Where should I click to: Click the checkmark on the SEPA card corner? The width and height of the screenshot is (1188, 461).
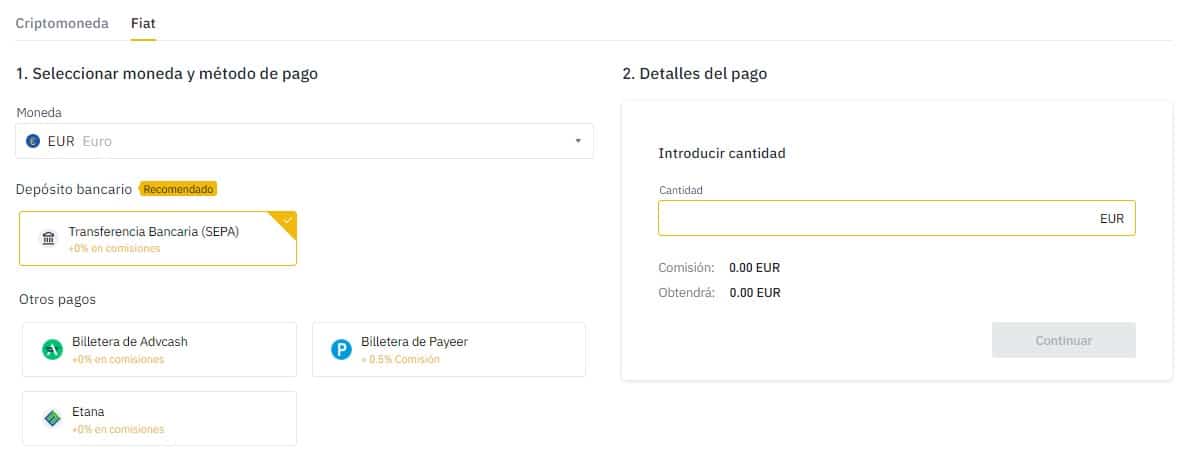[288, 219]
